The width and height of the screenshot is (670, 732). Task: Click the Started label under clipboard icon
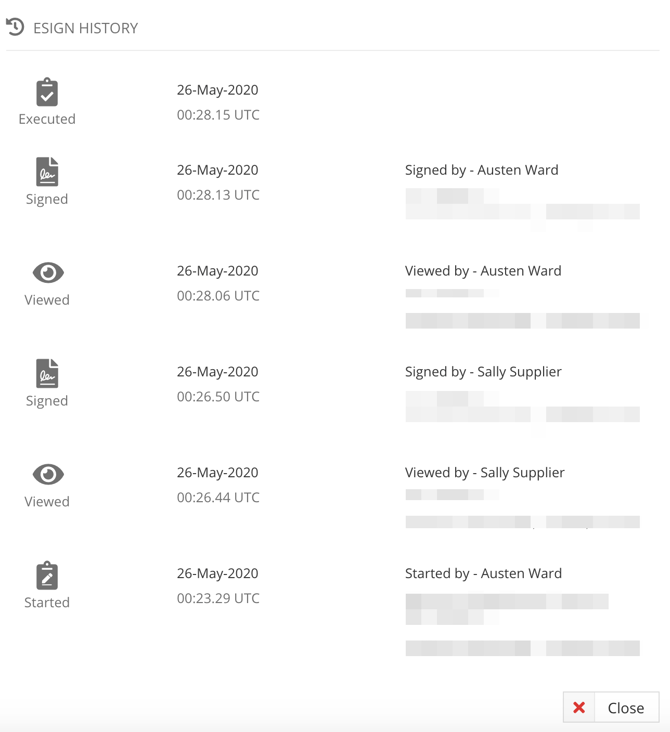(x=47, y=602)
